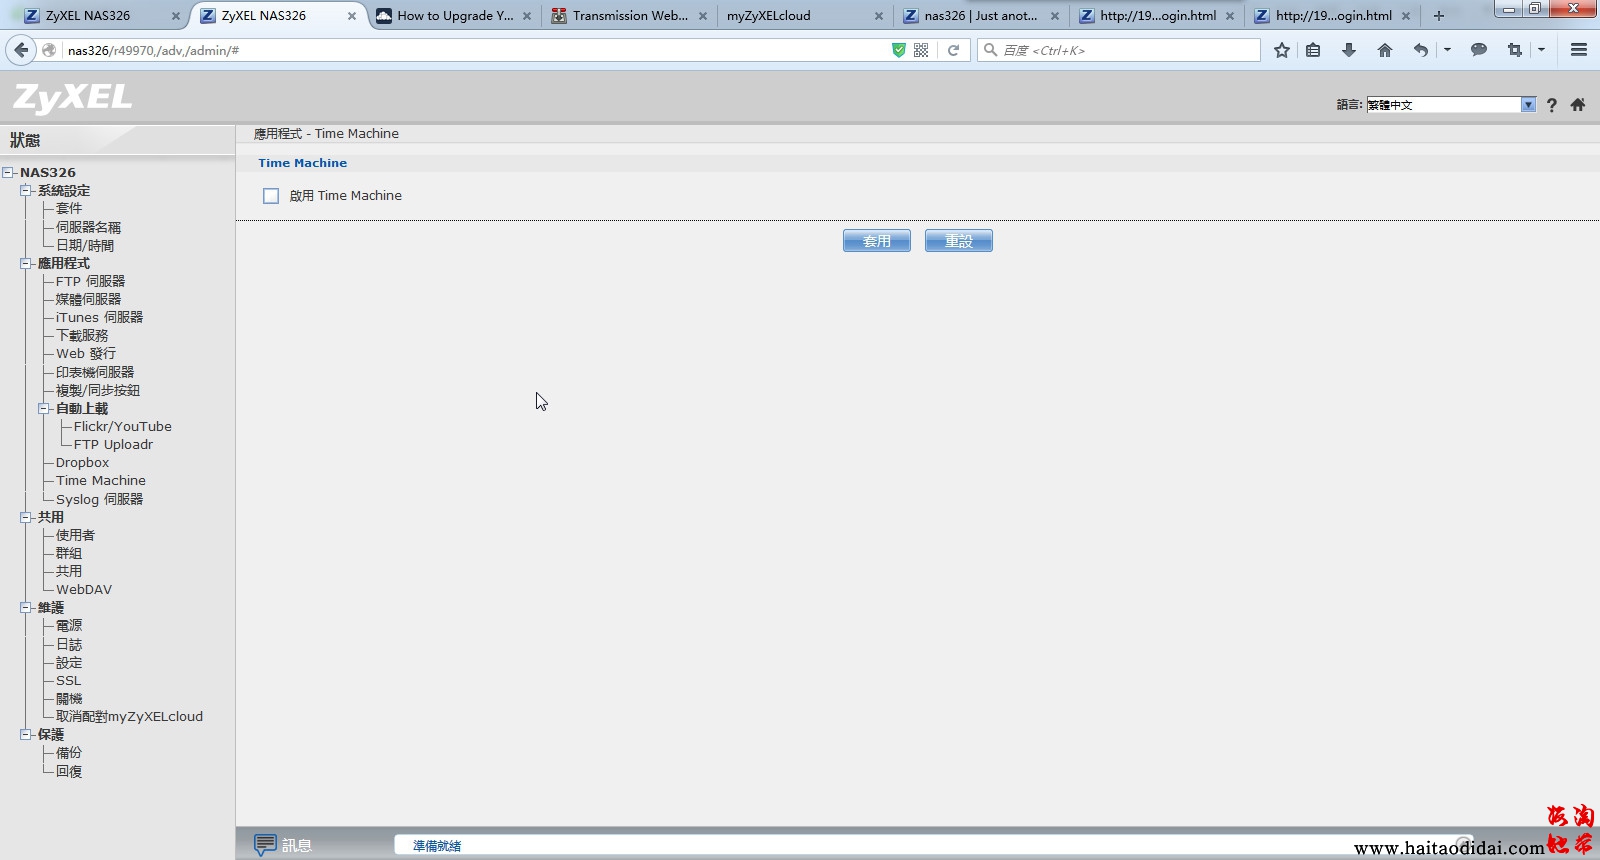Image resolution: width=1600 pixels, height=860 pixels.
Task: Reload the page with refresh icon
Action: (954, 50)
